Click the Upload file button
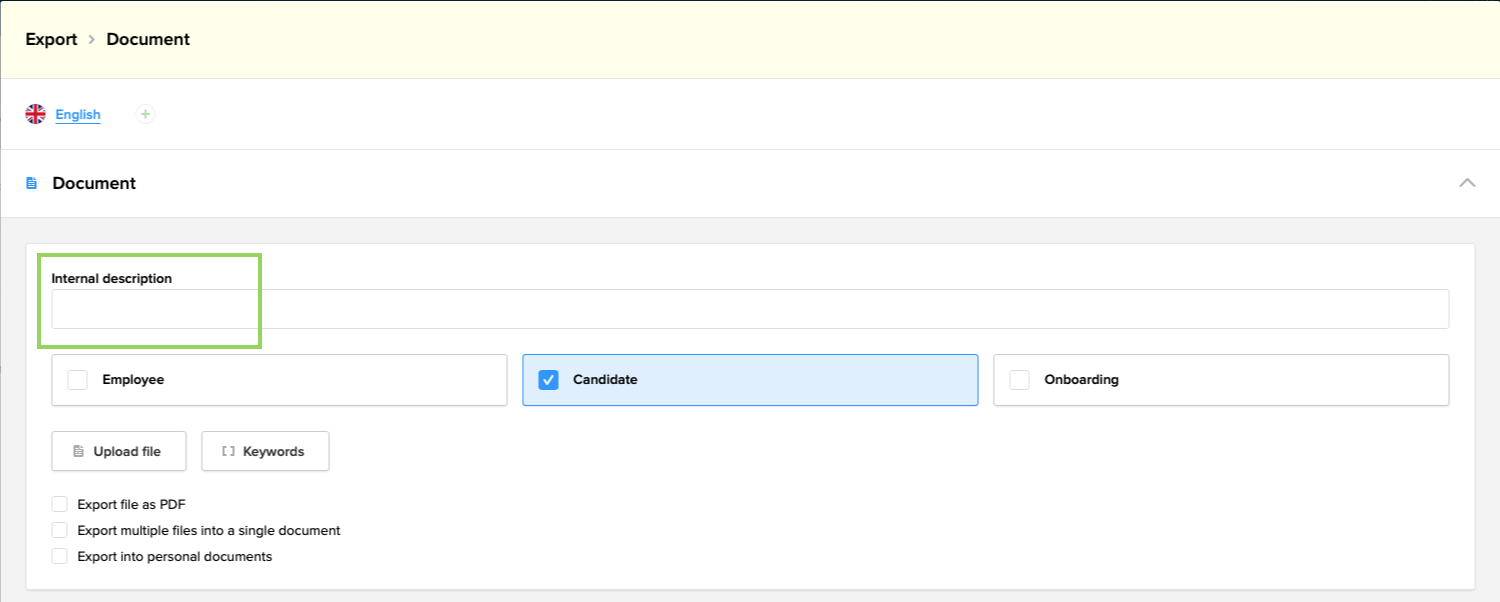Image resolution: width=1500 pixels, height=602 pixels. (118, 451)
